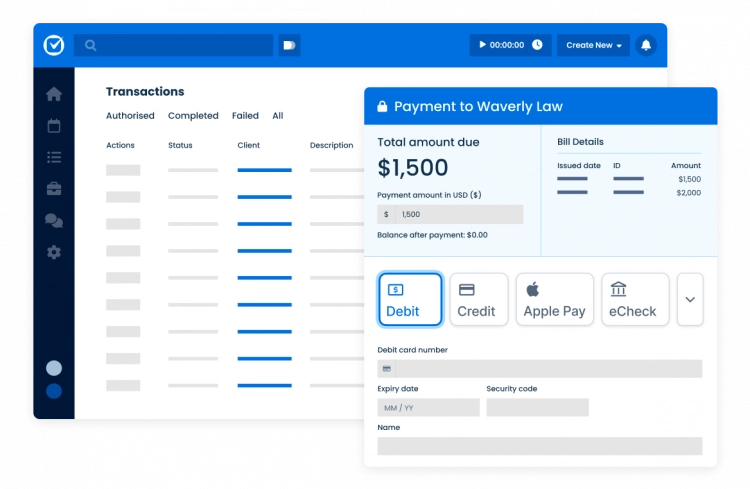Viewport: 750px width, 489px height.
Task: Click the notification bell icon
Action: click(646, 45)
